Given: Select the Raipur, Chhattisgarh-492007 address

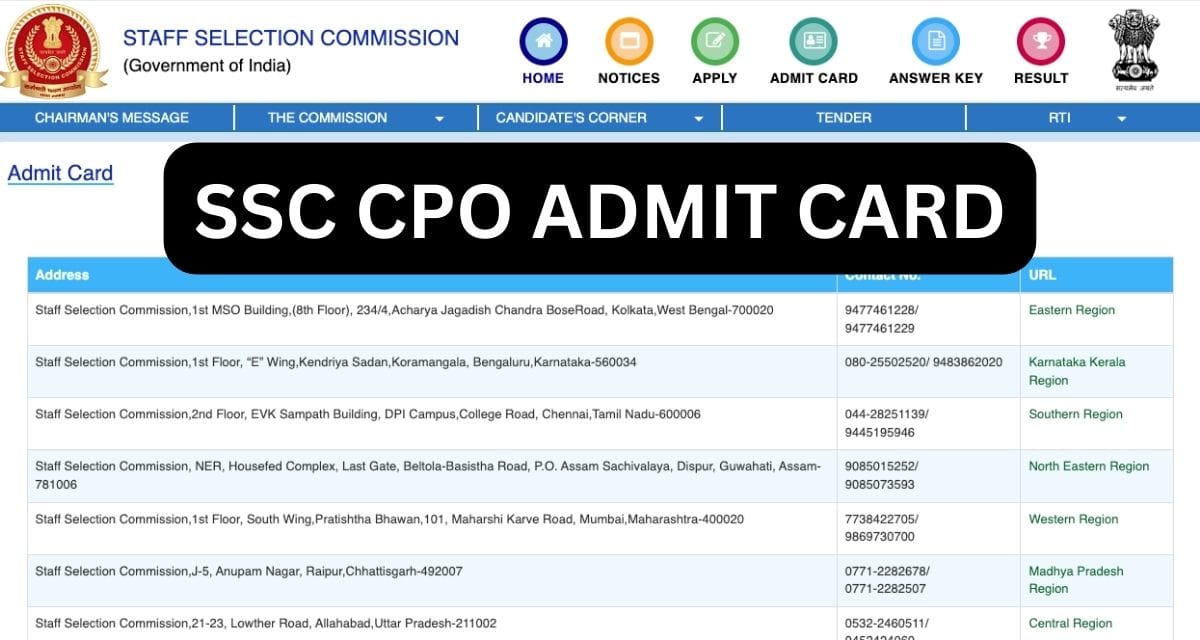Looking at the screenshot, I should point(249,571).
